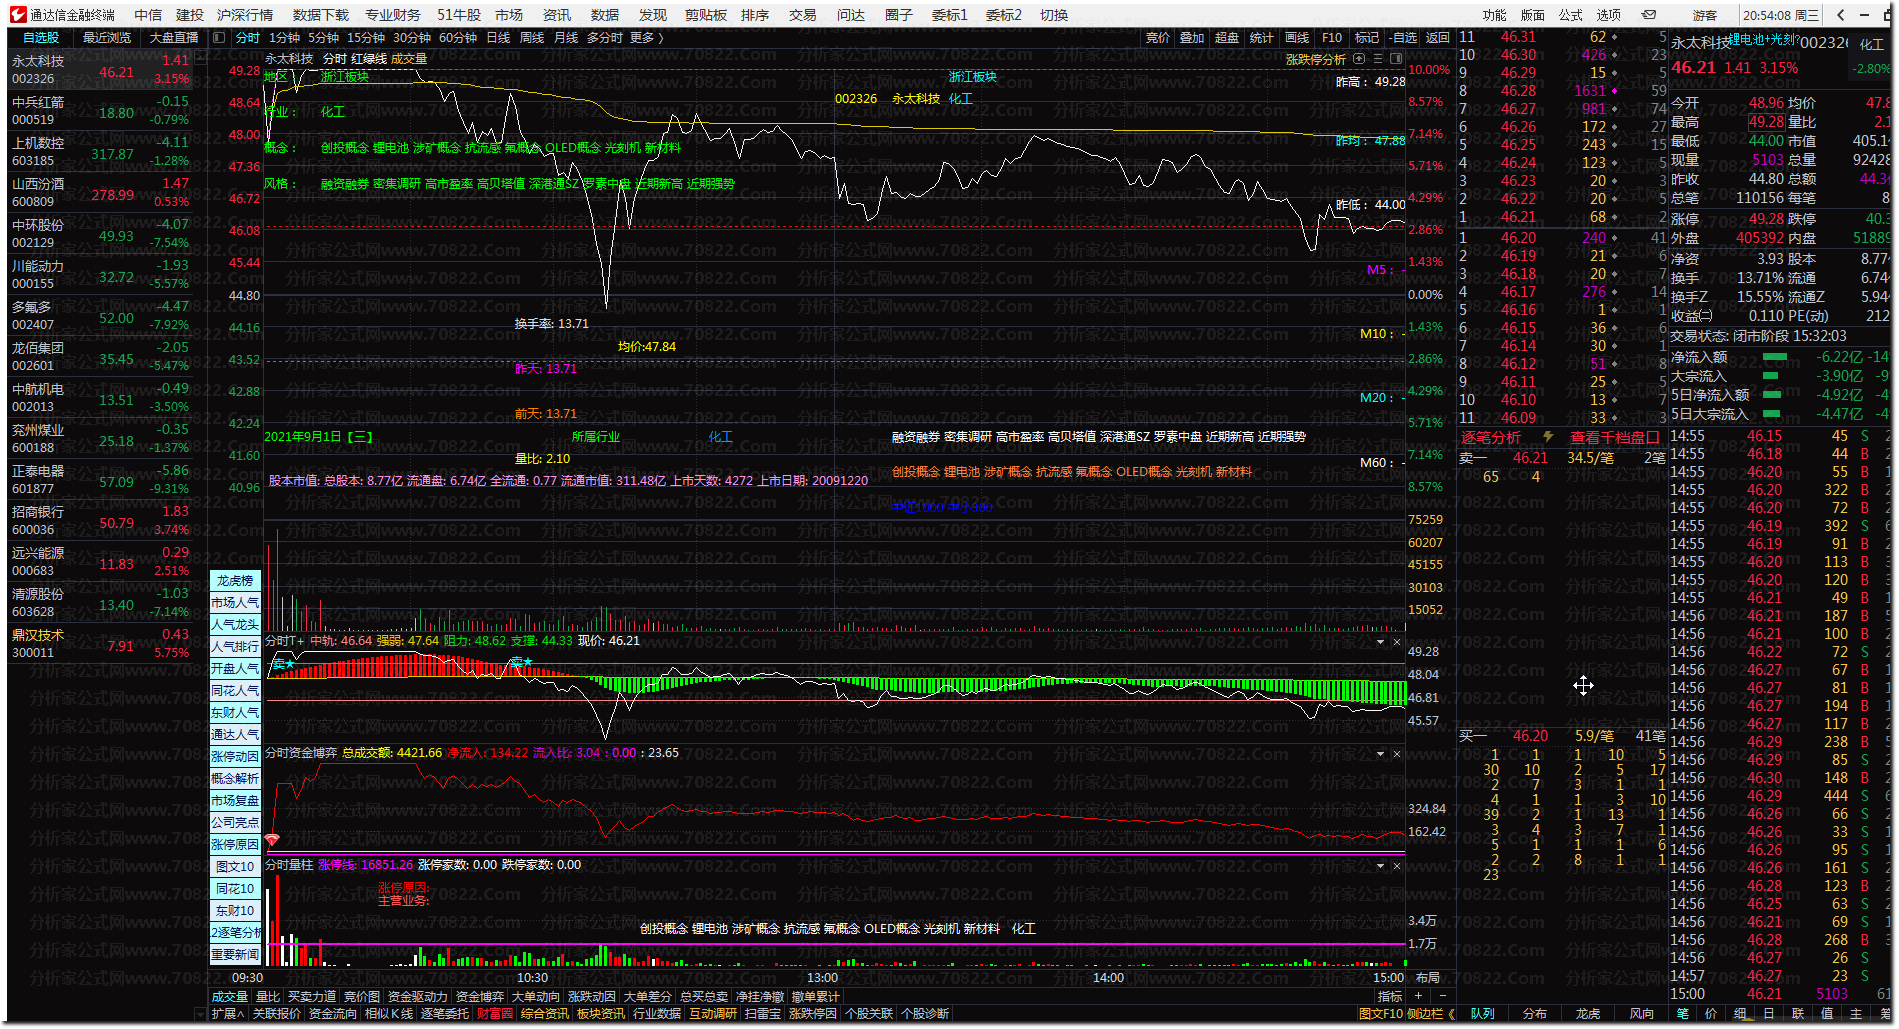Click the 画线 toolbar button

(1297, 38)
